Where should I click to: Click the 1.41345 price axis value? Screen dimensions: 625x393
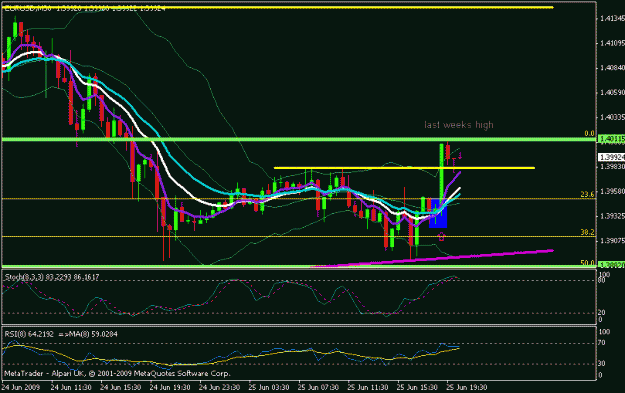(x=612, y=18)
